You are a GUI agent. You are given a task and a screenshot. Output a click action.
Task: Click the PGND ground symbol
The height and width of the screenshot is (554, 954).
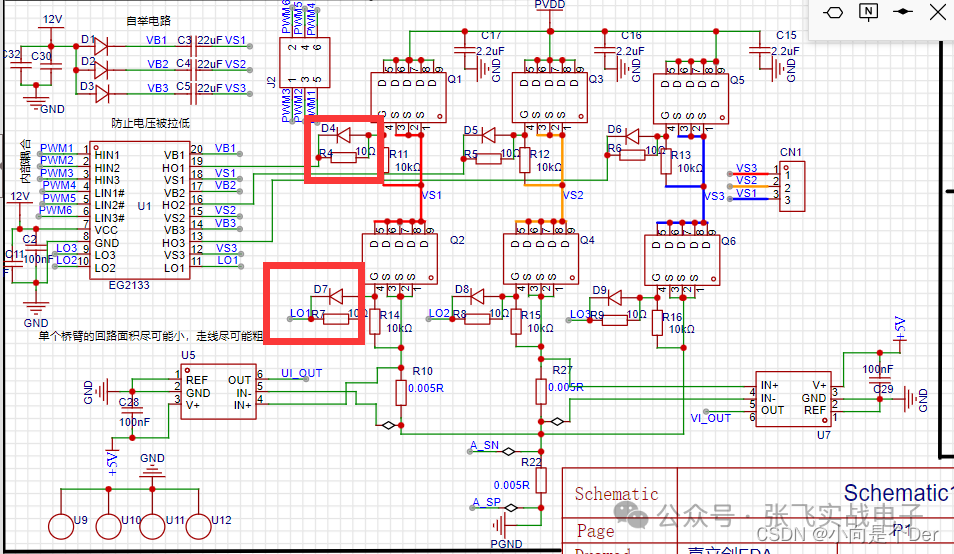point(500,524)
